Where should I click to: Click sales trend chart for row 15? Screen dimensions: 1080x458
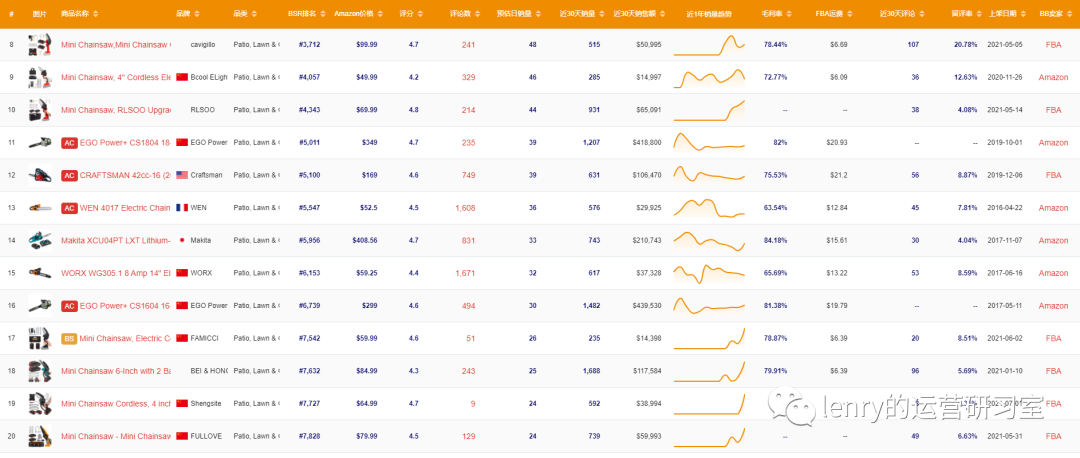point(709,273)
